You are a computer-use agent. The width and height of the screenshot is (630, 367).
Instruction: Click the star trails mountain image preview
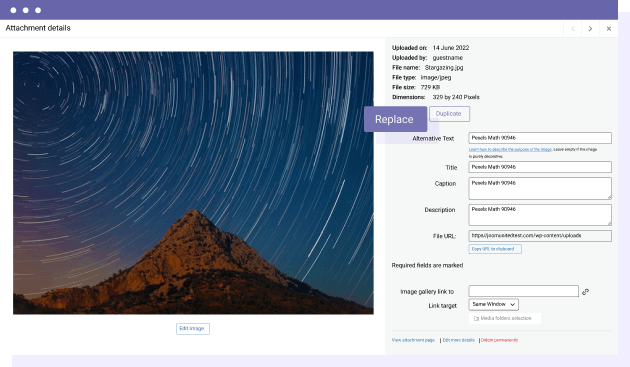click(193, 183)
